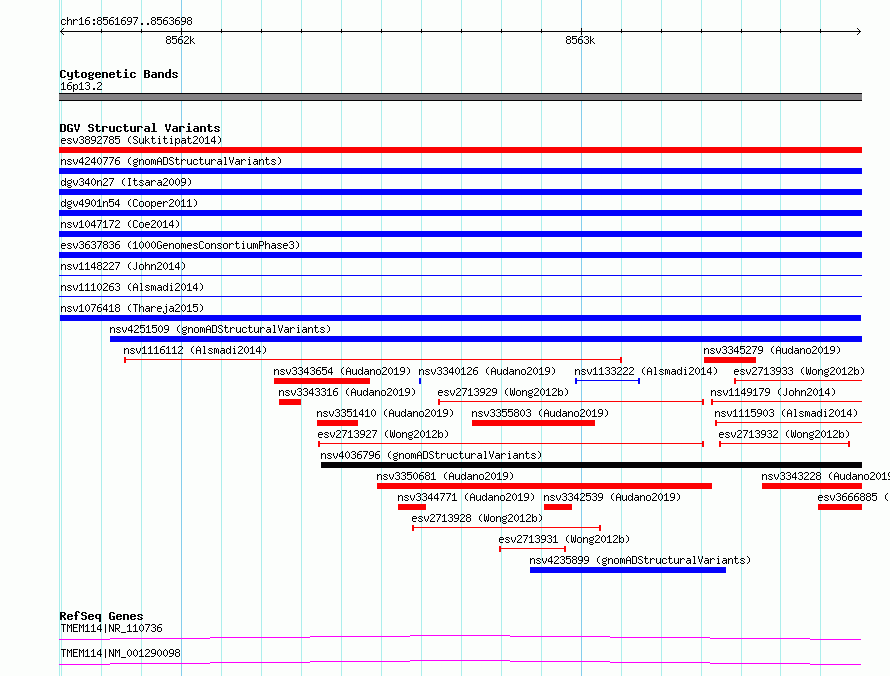This screenshot has width=890, height=676.
Task: Select the nsv3345279 (Audano2019) label
Action: tap(772, 350)
